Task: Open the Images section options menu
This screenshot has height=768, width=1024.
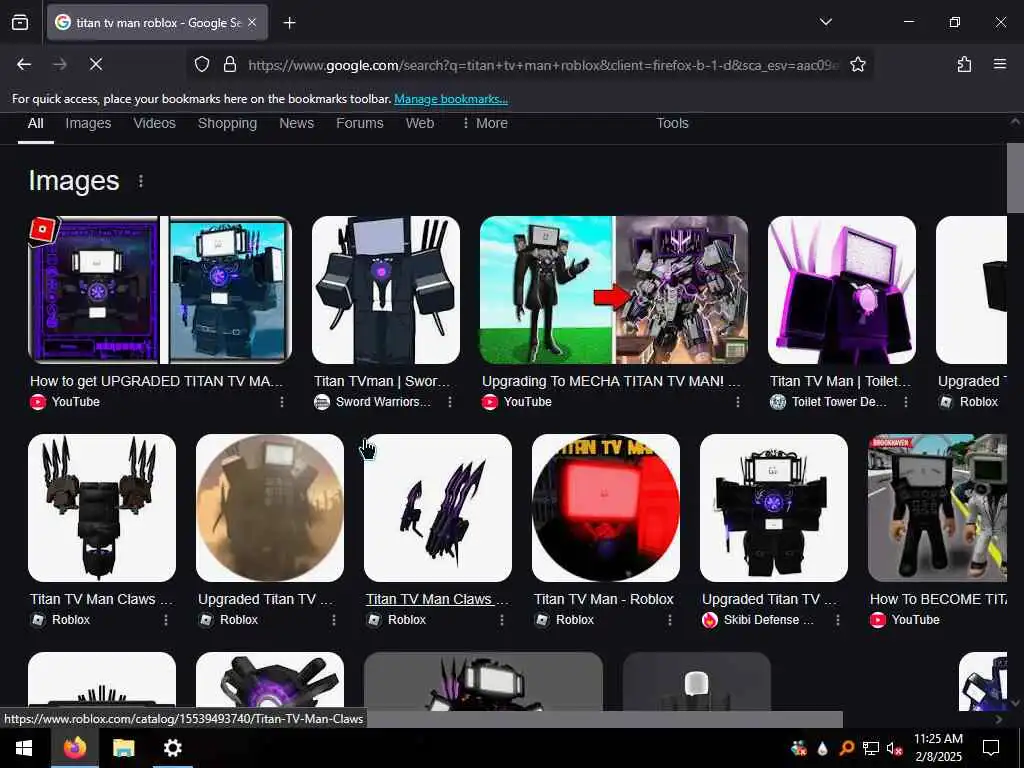Action: pos(140,181)
